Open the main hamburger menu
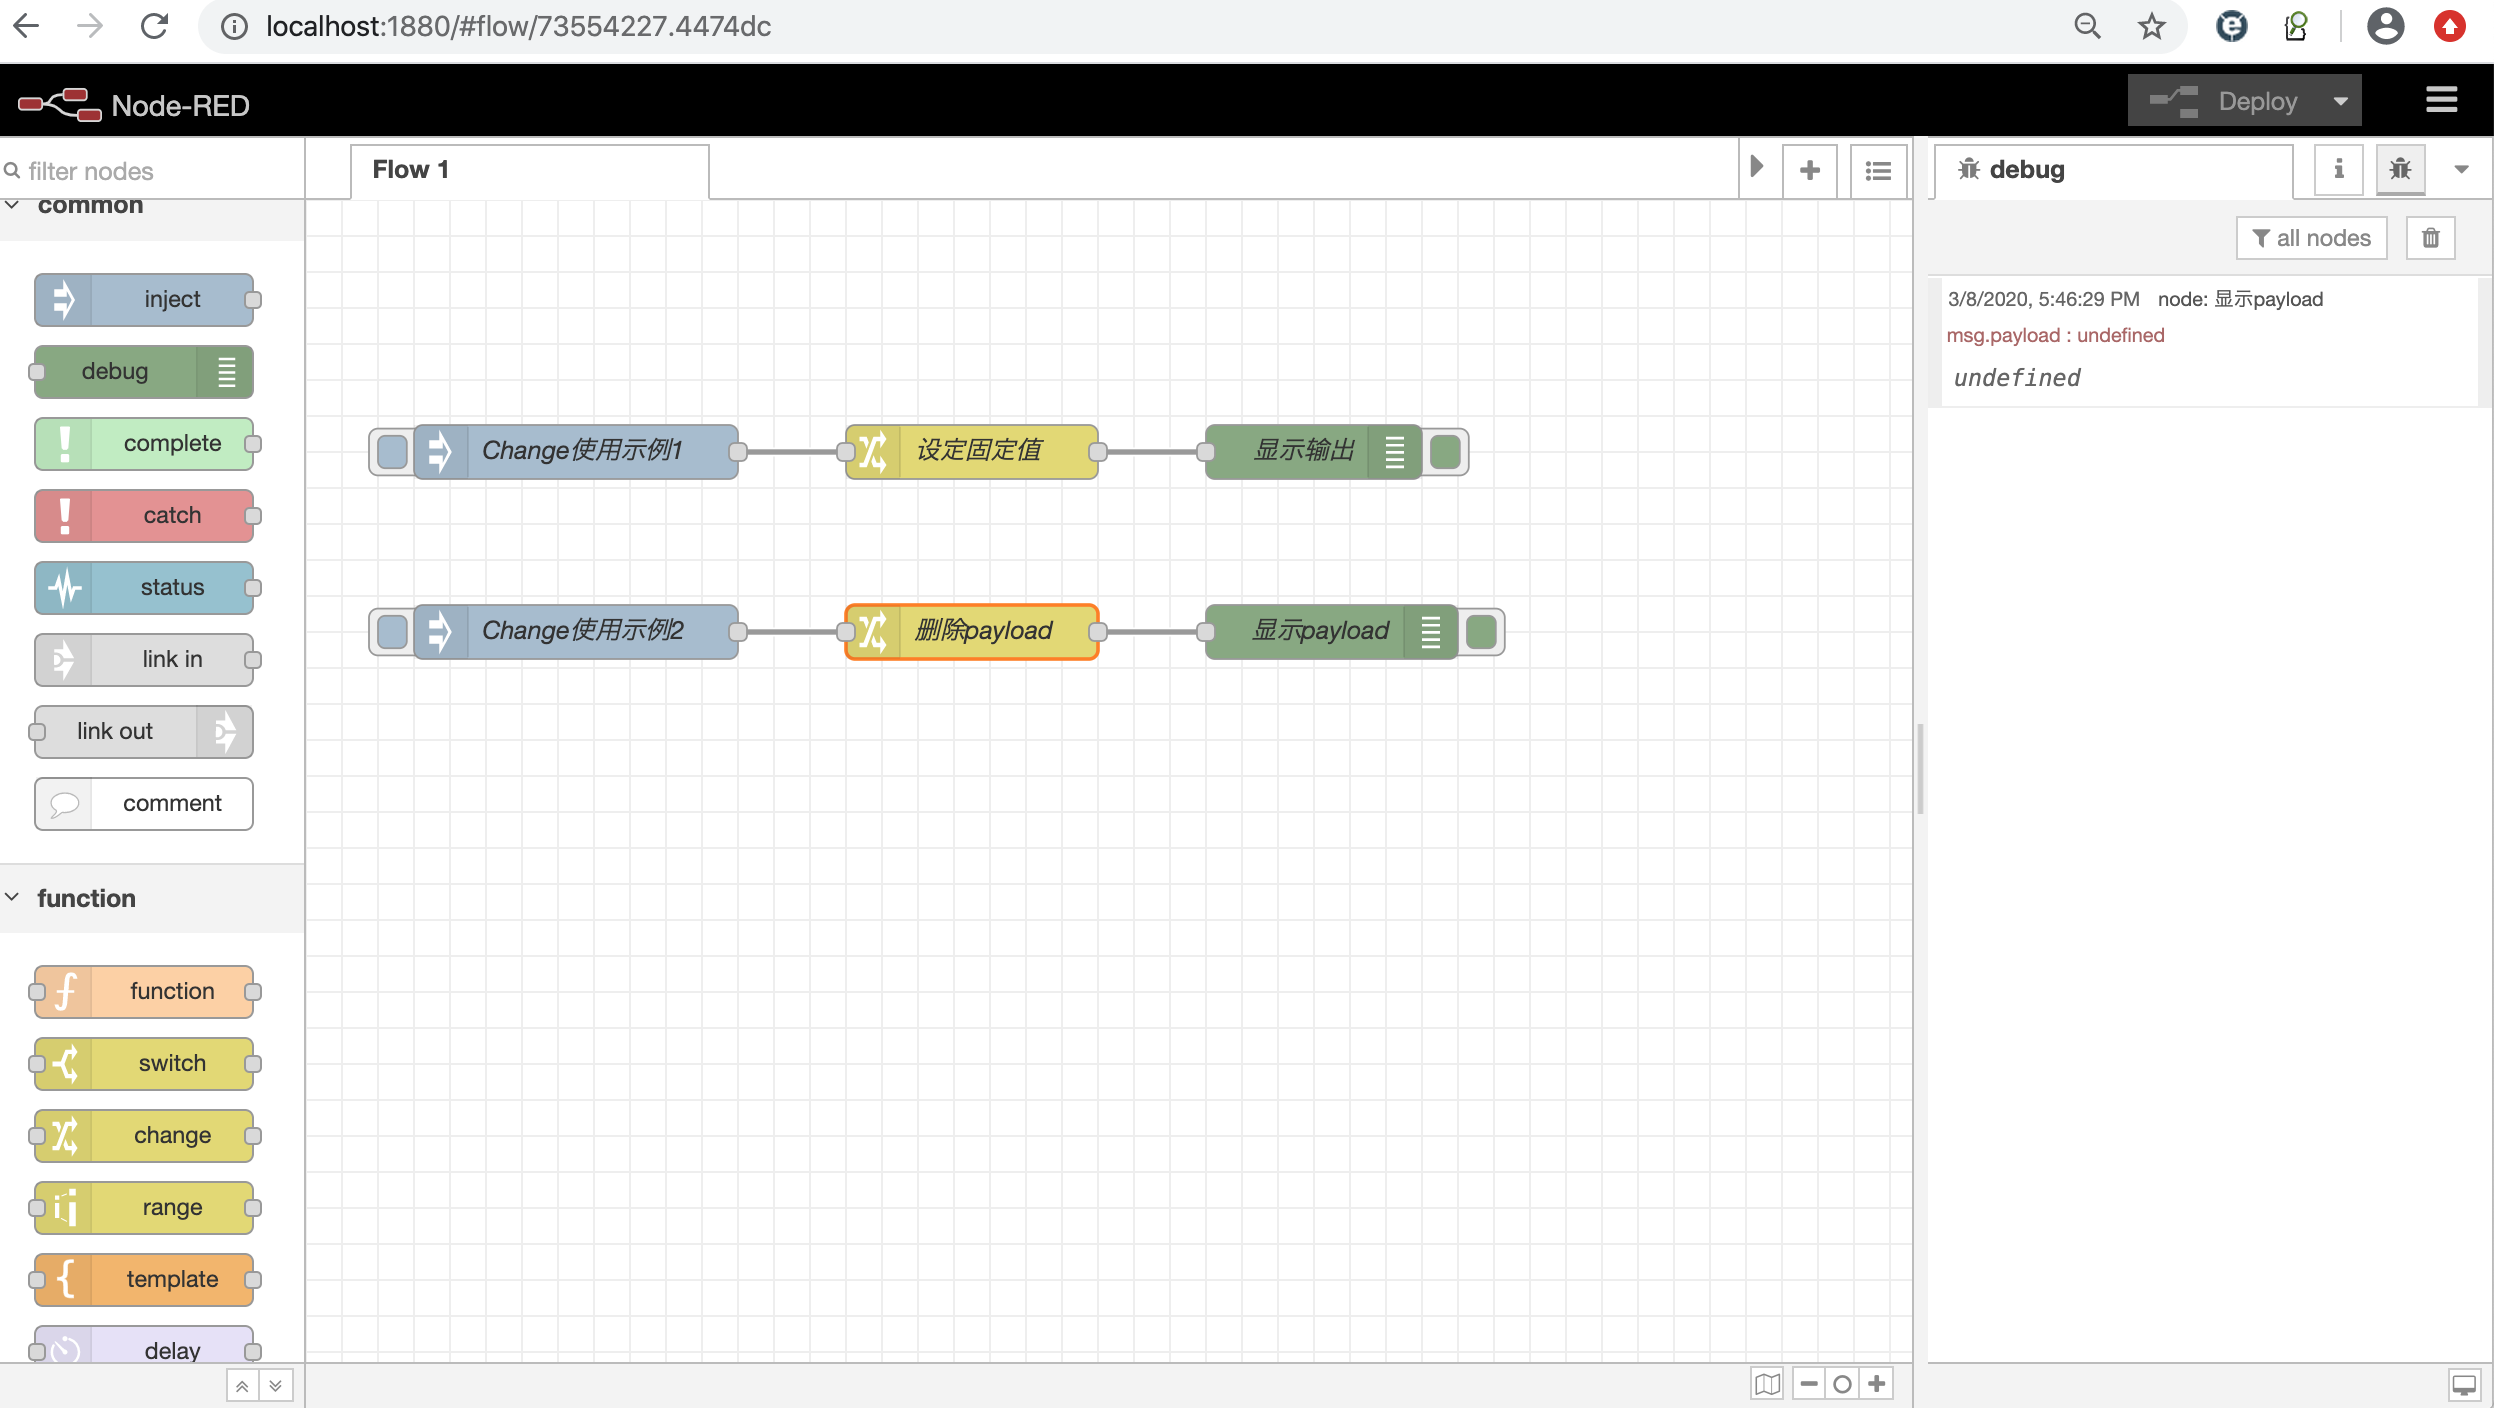This screenshot has height=1408, width=2494. tap(2441, 100)
